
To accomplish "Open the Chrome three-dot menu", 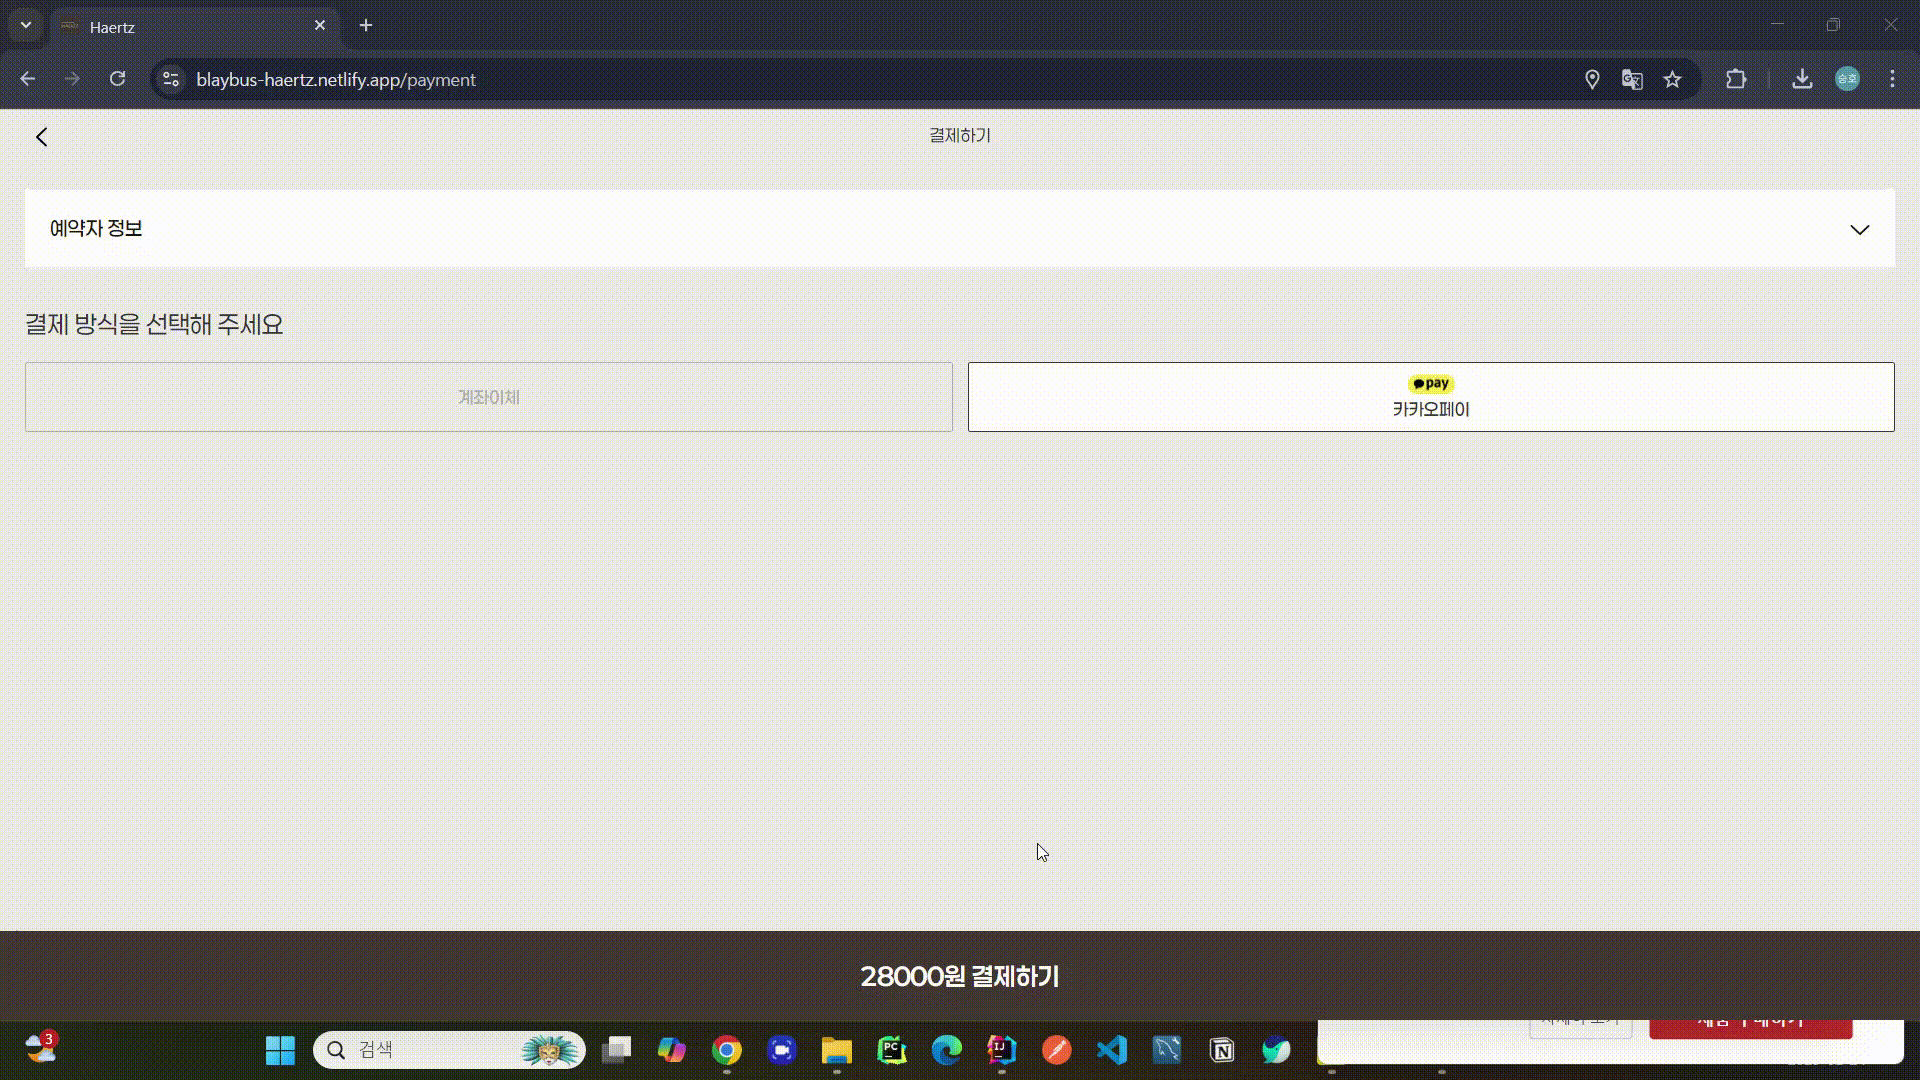I will pyautogui.click(x=1892, y=79).
